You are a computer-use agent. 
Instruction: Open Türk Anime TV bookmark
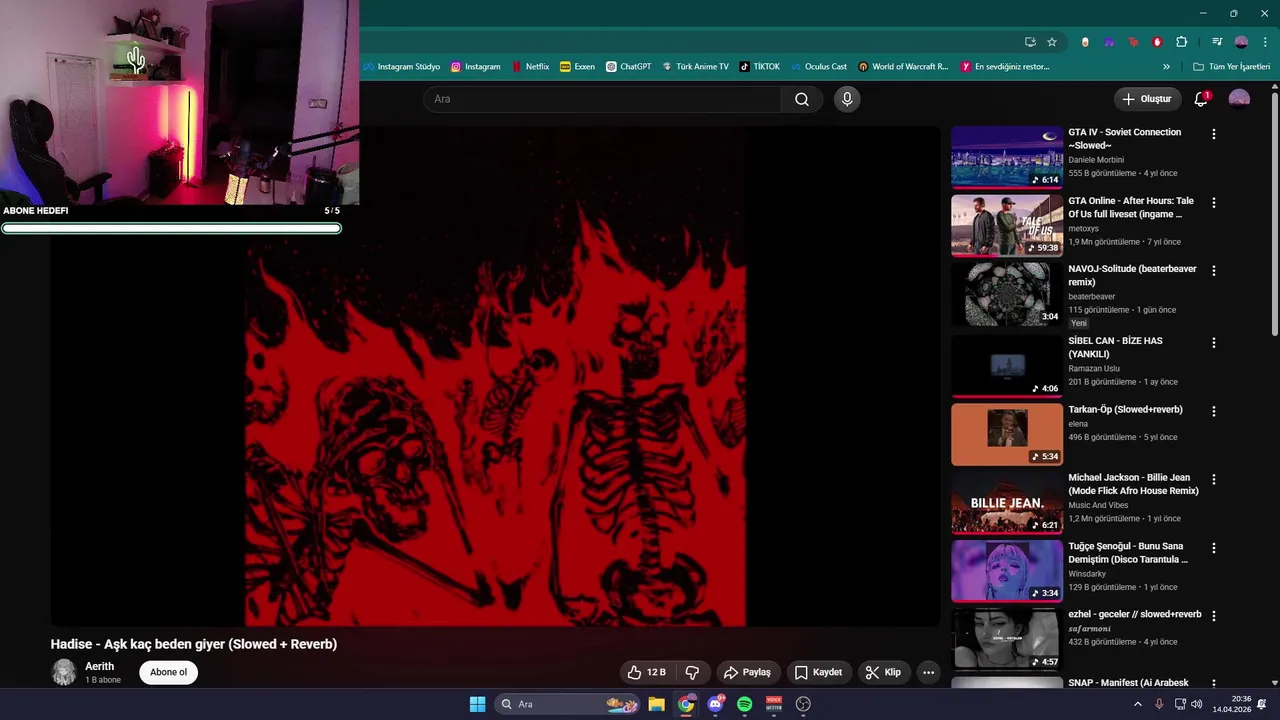coord(695,67)
